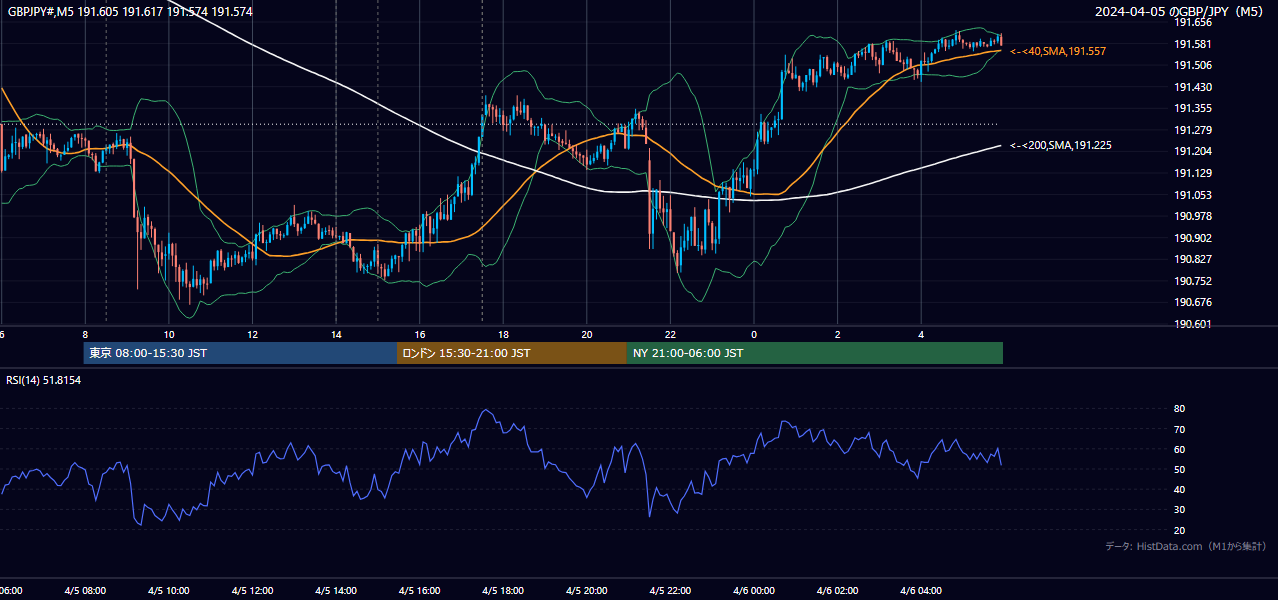Image resolution: width=1278 pixels, height=600 pixels.
Task: Click the 4/6 00:00 time label
Action: 754,591
